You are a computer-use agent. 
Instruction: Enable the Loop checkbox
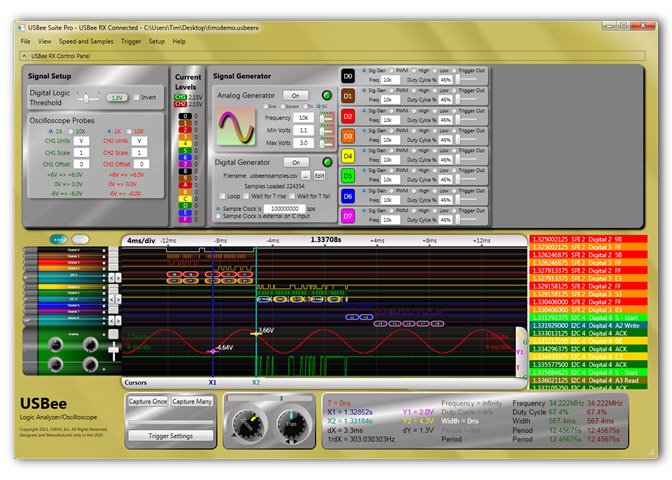[x=222, y=196]
